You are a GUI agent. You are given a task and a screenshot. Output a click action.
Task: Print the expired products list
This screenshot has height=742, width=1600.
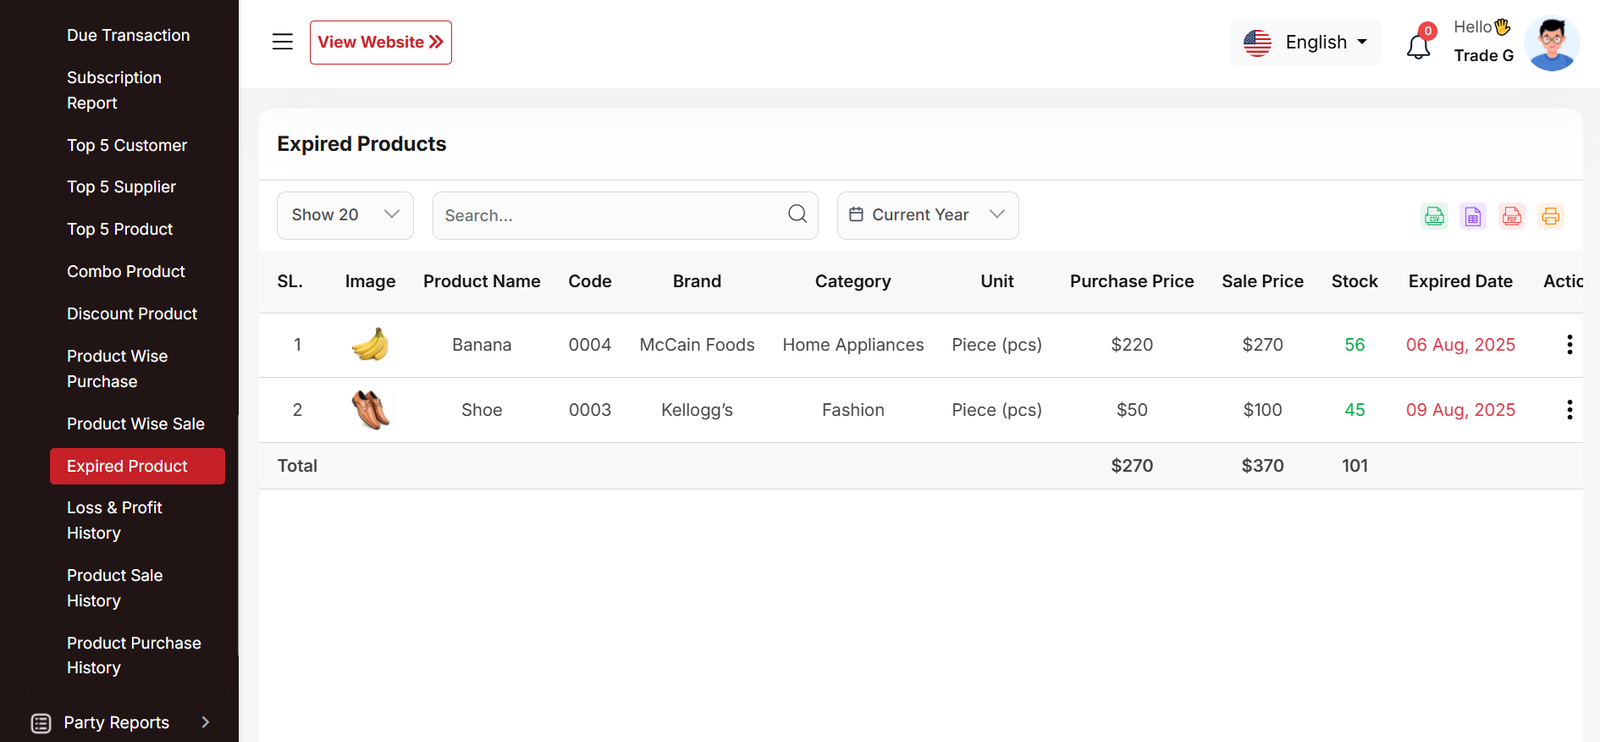pos(1550,216)
